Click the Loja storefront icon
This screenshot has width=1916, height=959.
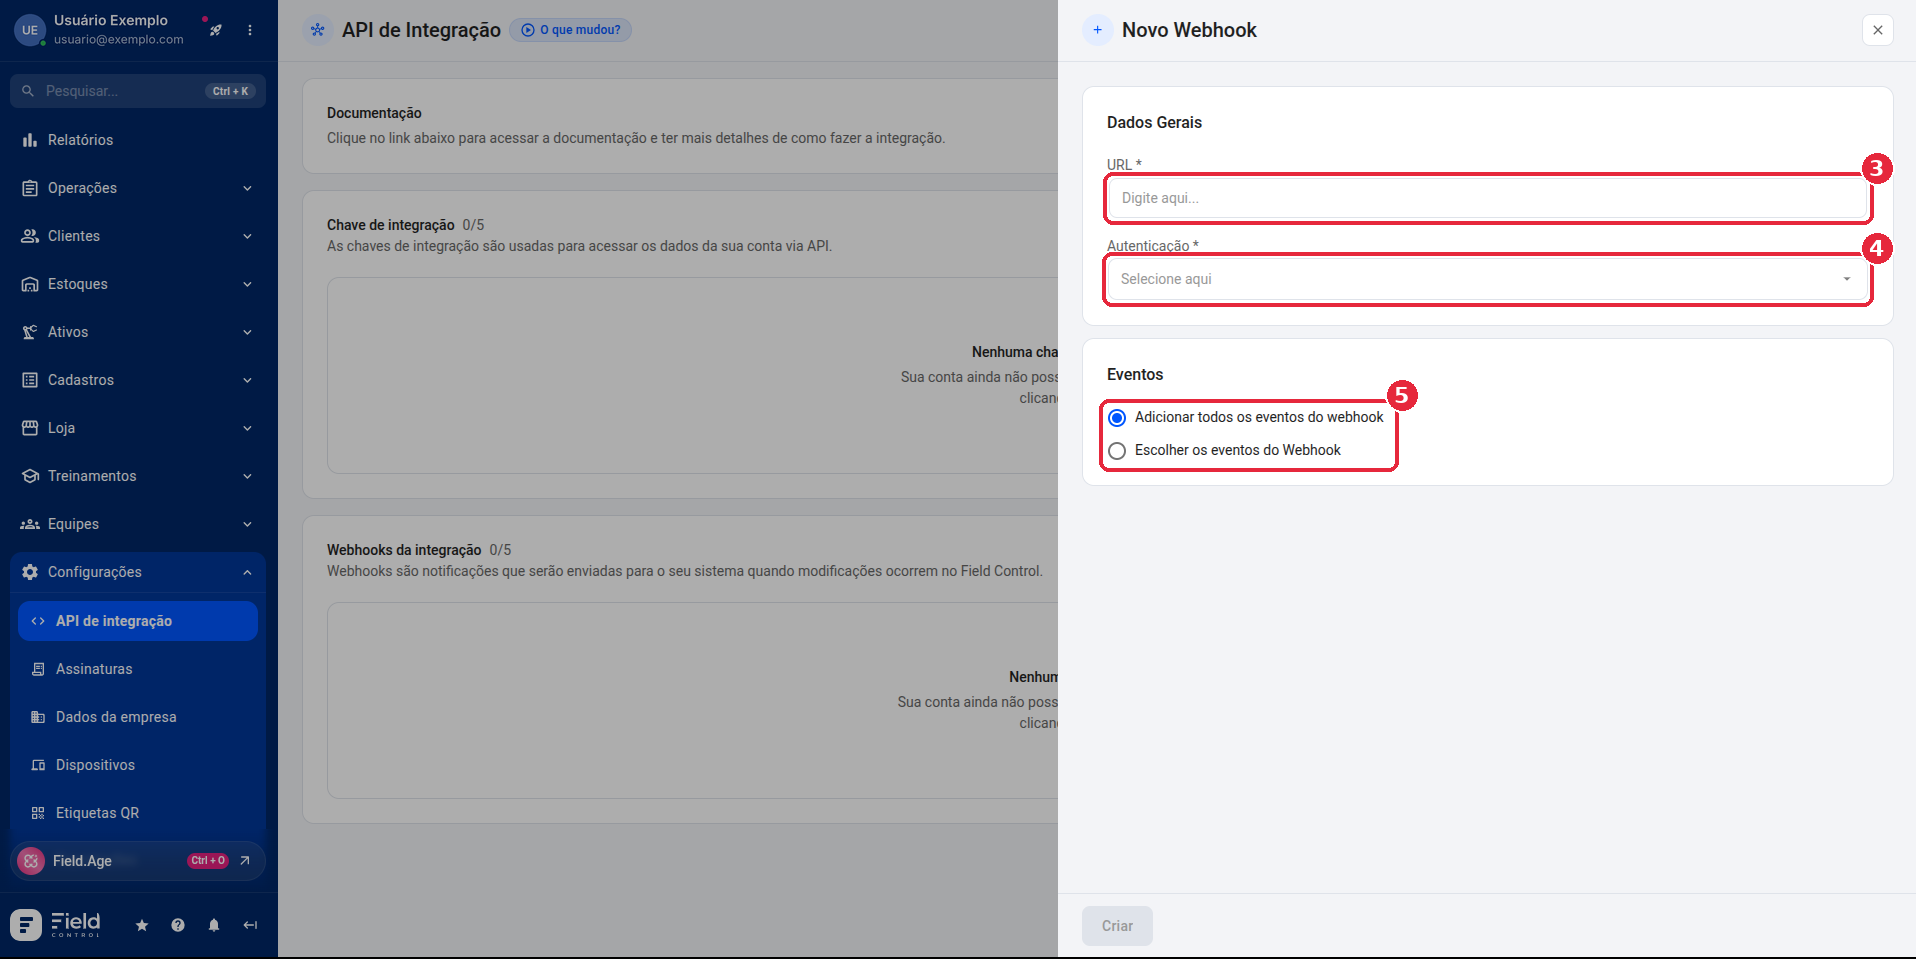tap(30, 428)
